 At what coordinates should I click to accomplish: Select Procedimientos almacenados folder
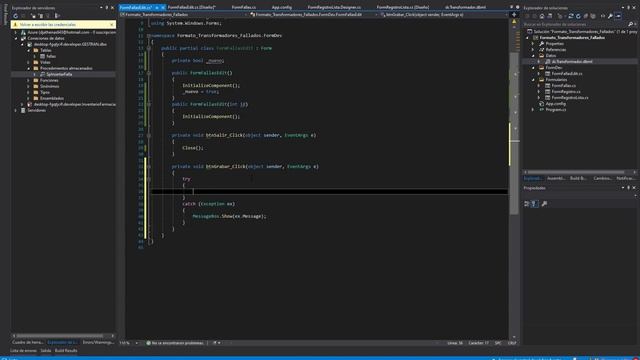pyautogui.click(x=66, y=68)
